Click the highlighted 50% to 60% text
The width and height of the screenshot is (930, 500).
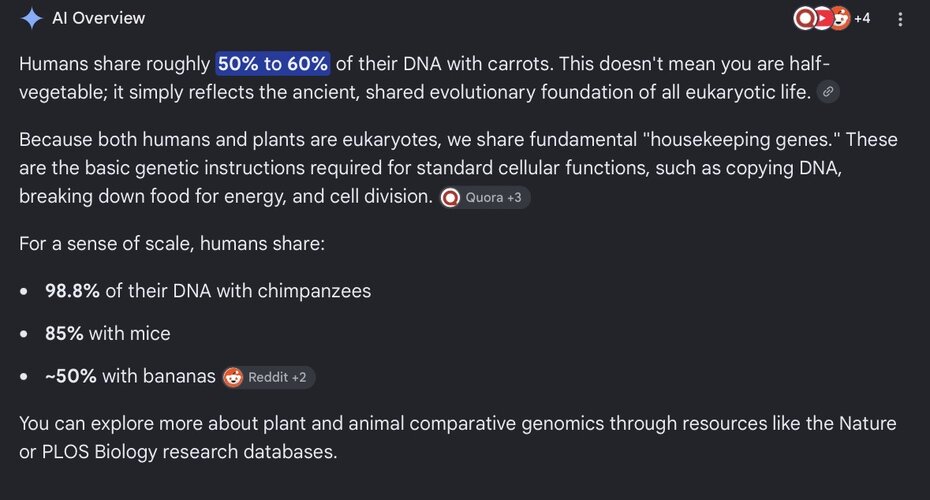pos(273,63)
